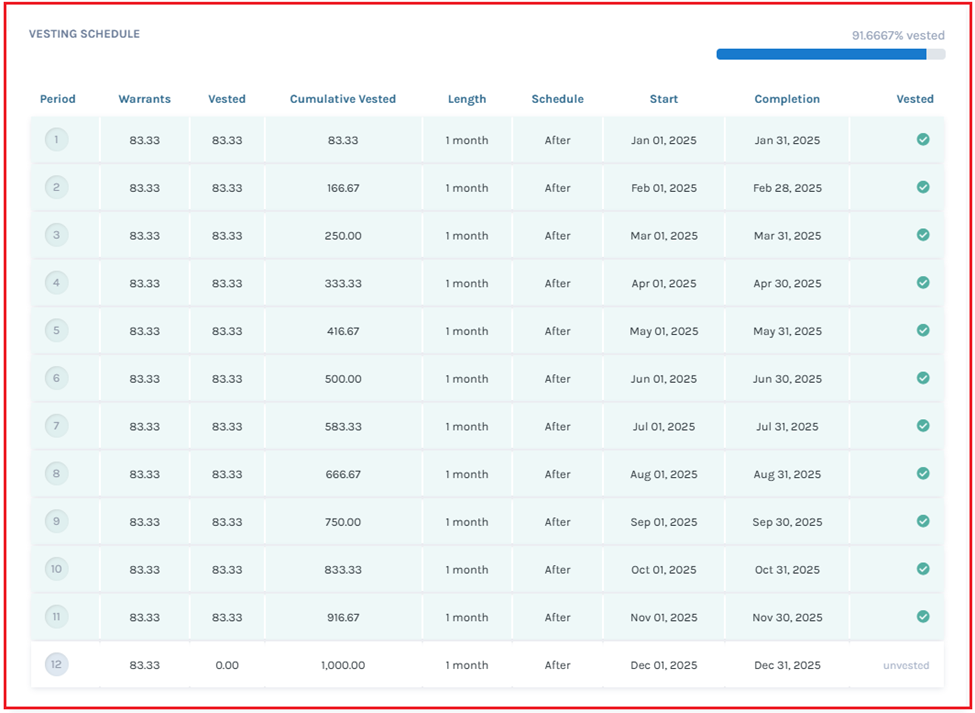Click the VESTING SCHEDULE heading
The width and height of the screenshot is (975, 713).
pyautogui.click(x=84, y=33)
